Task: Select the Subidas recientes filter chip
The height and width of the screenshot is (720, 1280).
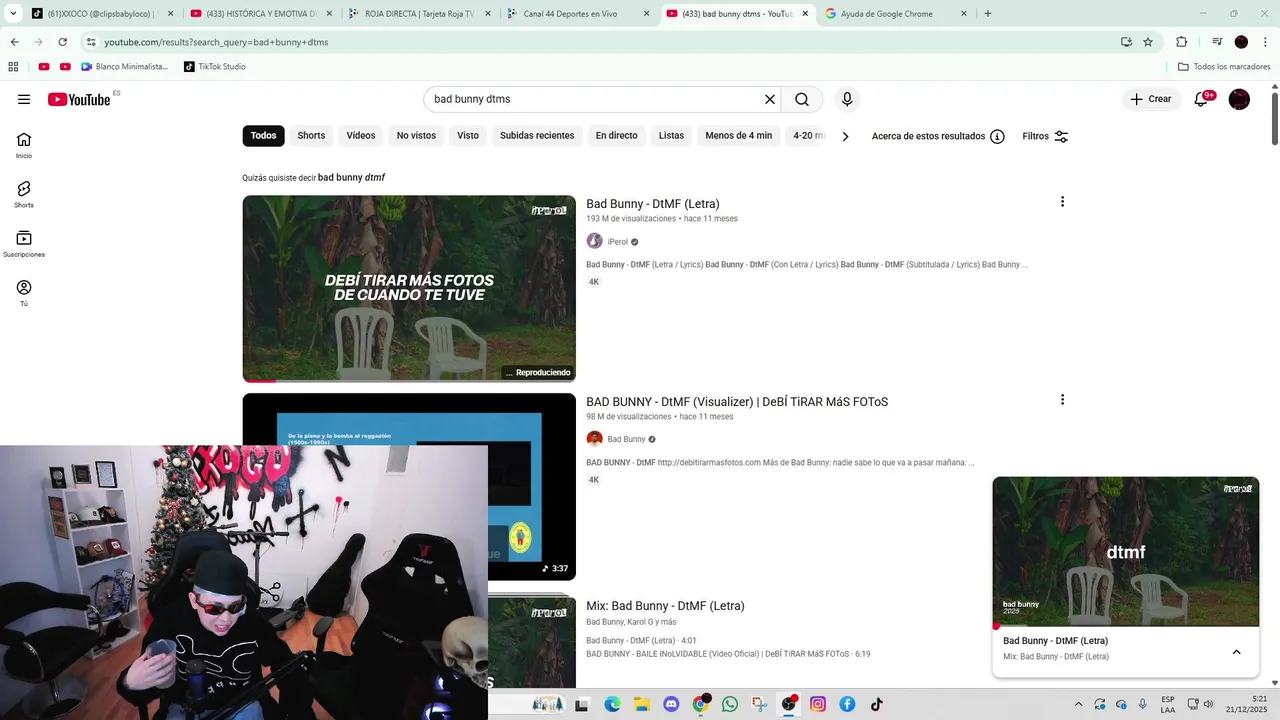Action: pyautogui.click(x=537, y=136)
